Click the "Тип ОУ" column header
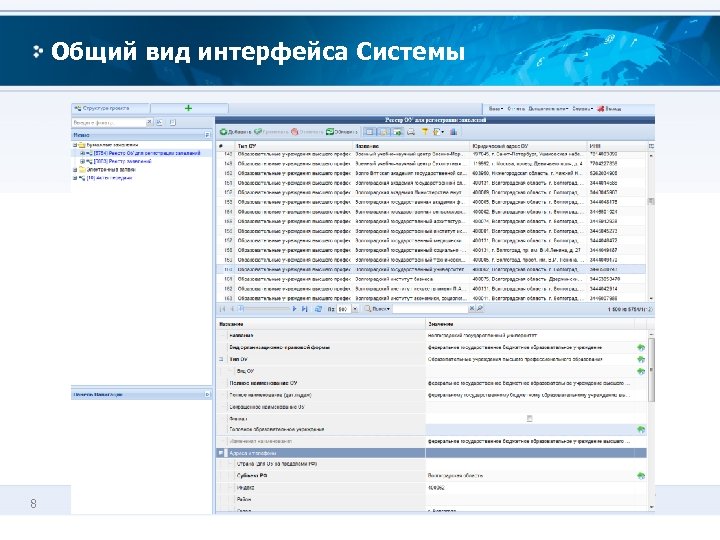The height and width of the screenshot is (540, 720). coord(294,146)
